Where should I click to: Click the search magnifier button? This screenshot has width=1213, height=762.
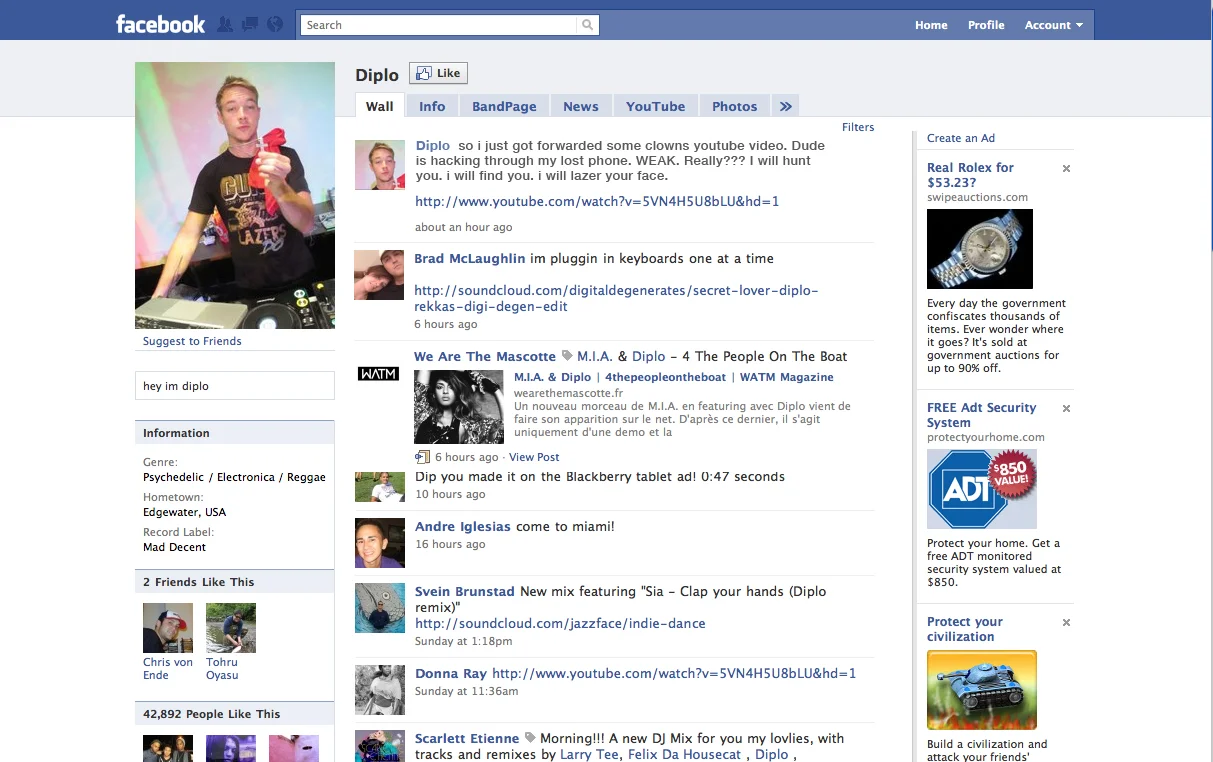(588, 25)
